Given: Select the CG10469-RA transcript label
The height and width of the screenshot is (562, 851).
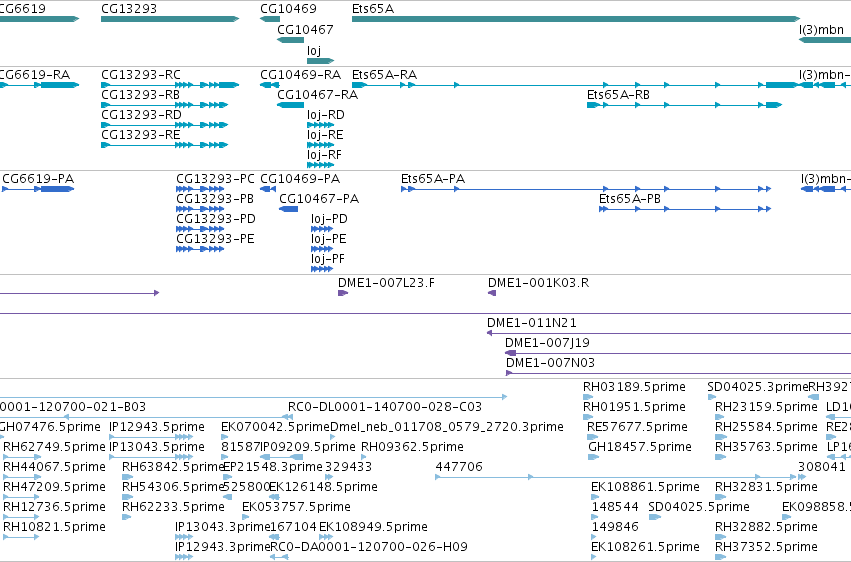Looking at the screenshot, I should (300, 74).
